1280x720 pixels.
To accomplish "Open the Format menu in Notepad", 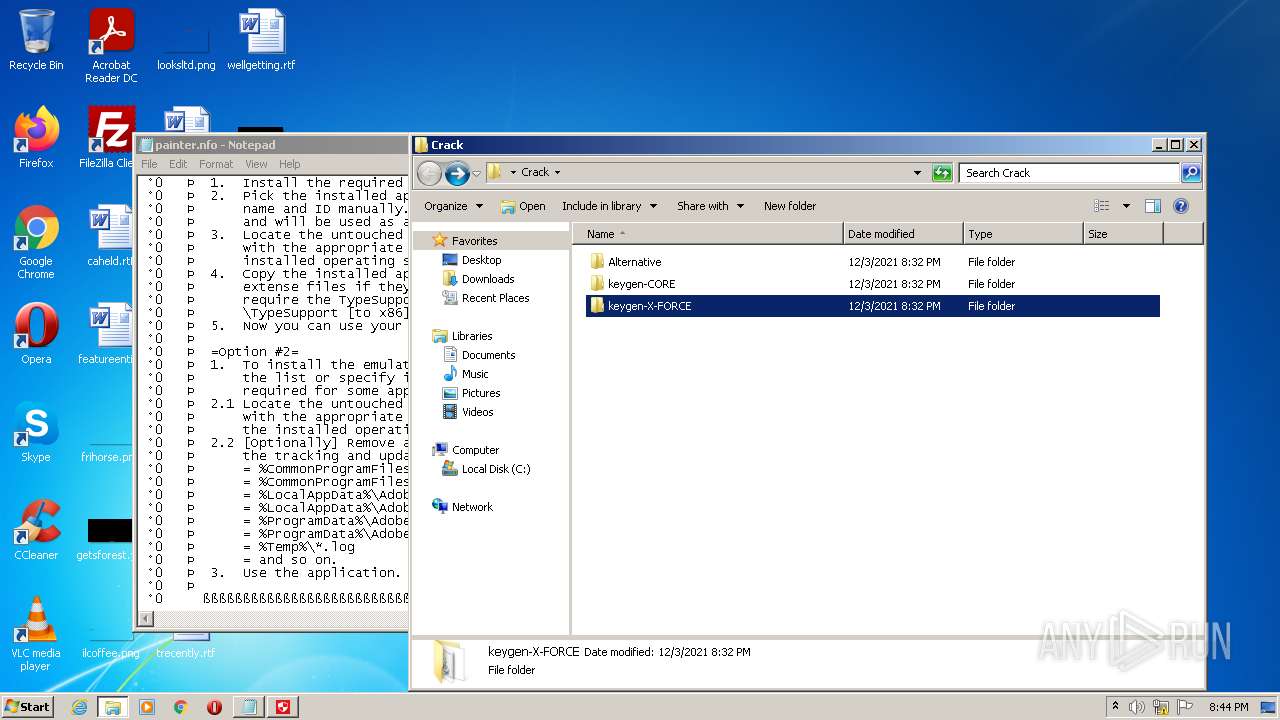I will click(x=216, y=164).
